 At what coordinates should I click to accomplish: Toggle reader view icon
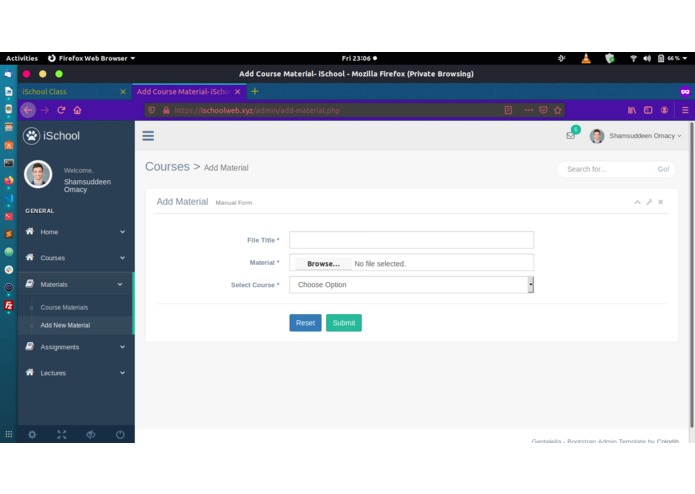508,110
